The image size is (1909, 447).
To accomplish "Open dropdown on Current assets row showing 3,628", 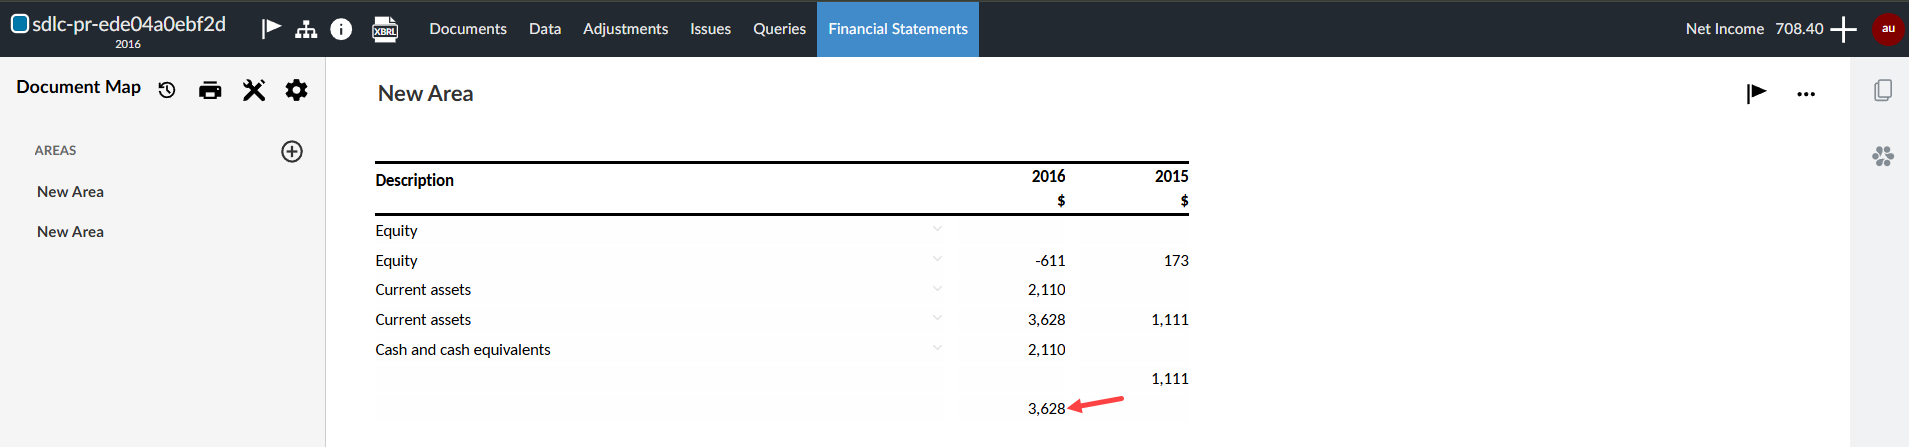I will point(937,318).
